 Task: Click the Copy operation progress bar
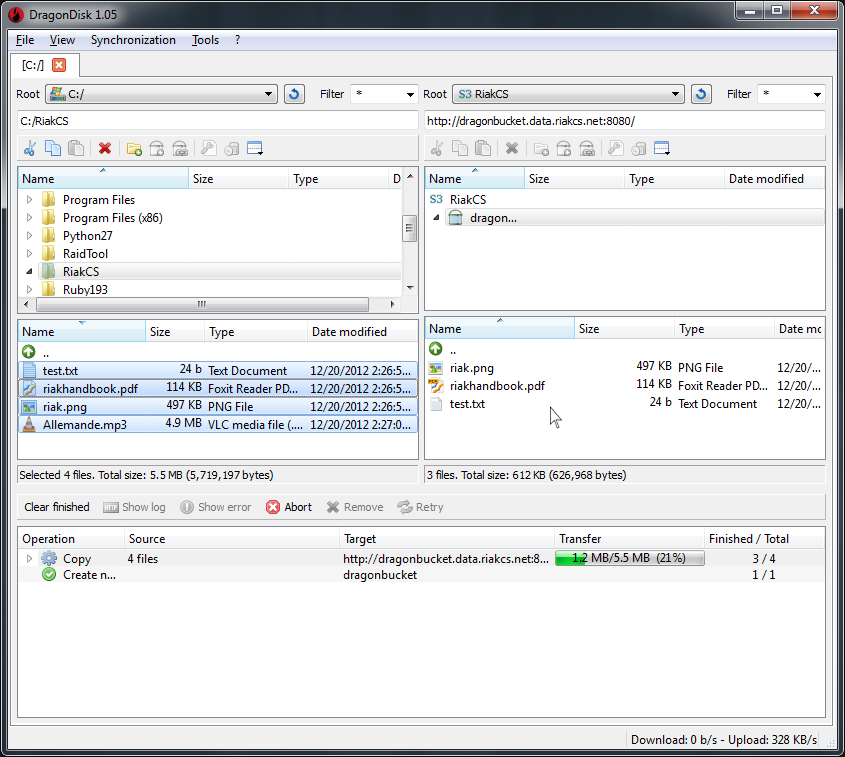pos(629,559)
